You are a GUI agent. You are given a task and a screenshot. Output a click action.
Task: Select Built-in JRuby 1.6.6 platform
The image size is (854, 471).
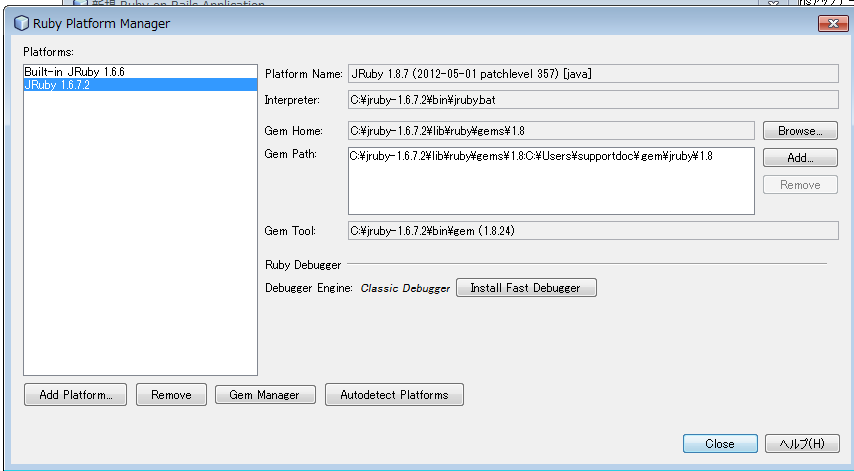[x=140, y=72]
